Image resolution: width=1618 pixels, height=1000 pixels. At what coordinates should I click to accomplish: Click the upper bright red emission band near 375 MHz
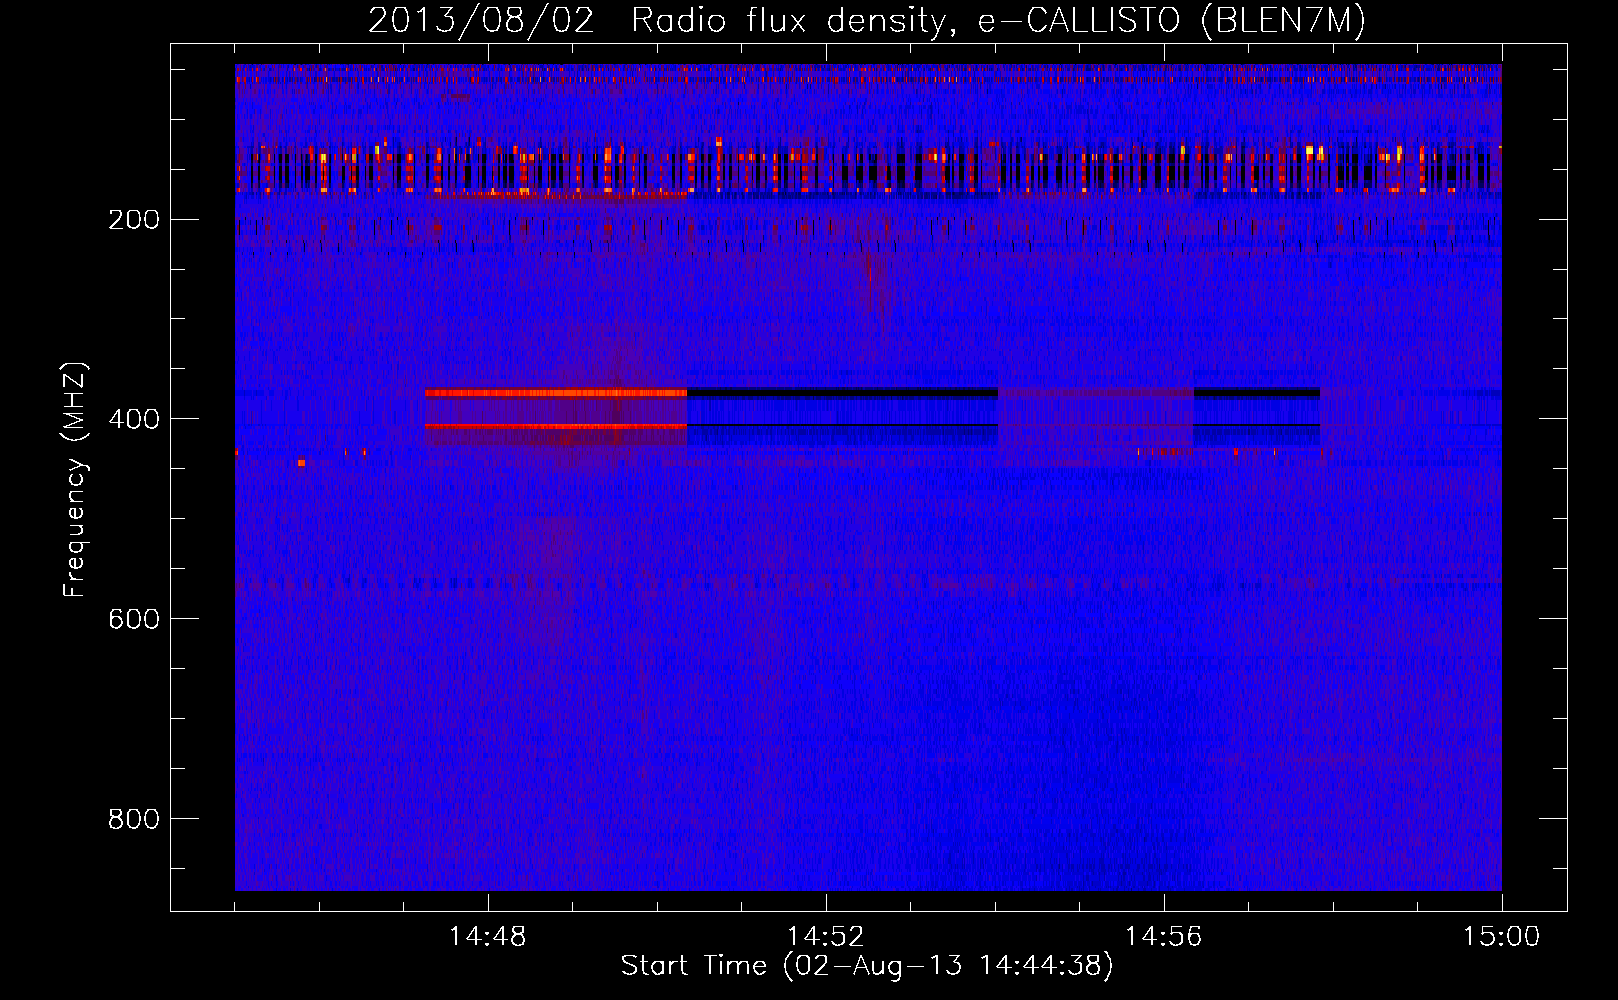pos(556,393)
